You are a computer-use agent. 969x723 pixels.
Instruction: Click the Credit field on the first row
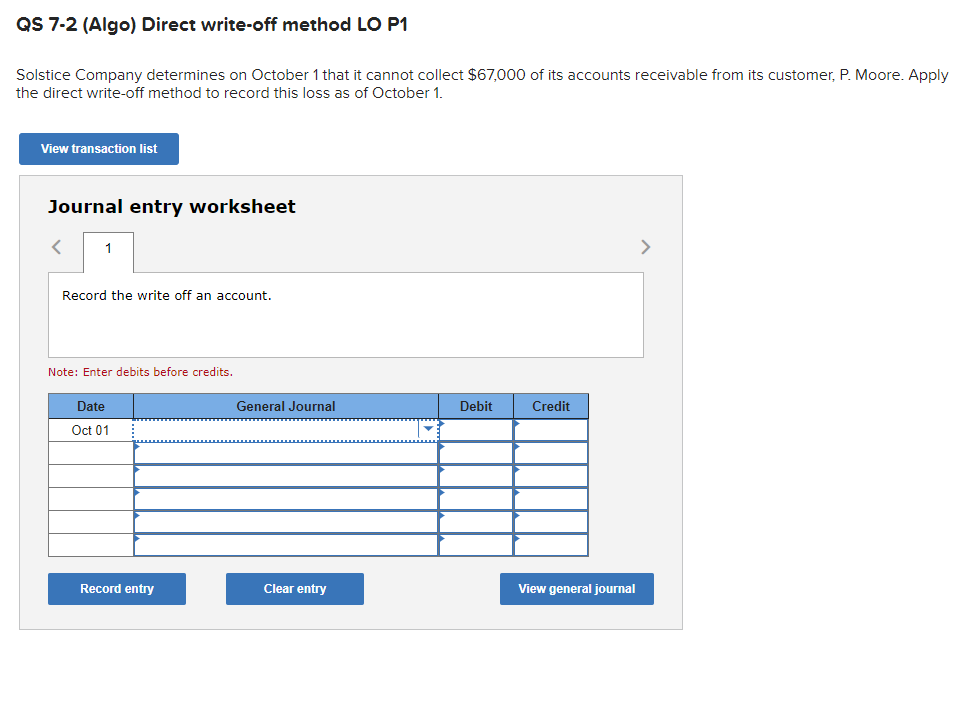[550, 429]
